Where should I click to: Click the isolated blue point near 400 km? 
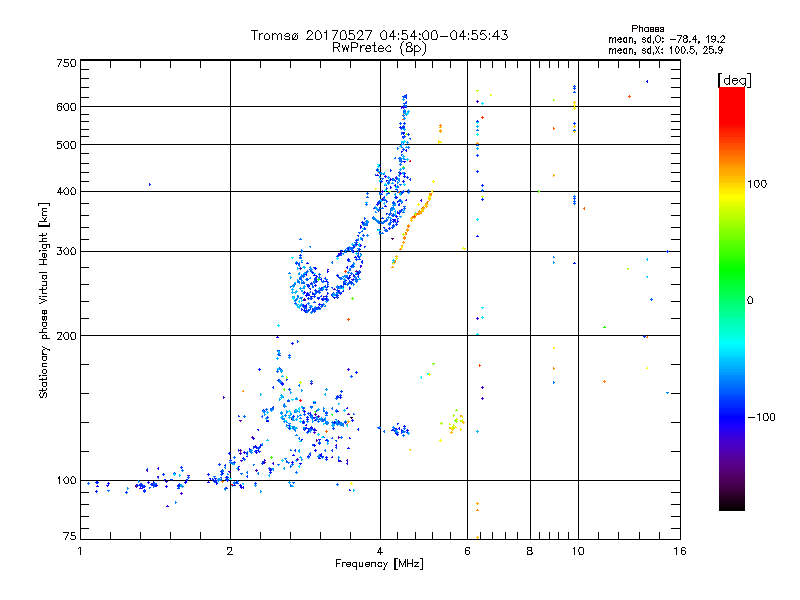(149, 185)
